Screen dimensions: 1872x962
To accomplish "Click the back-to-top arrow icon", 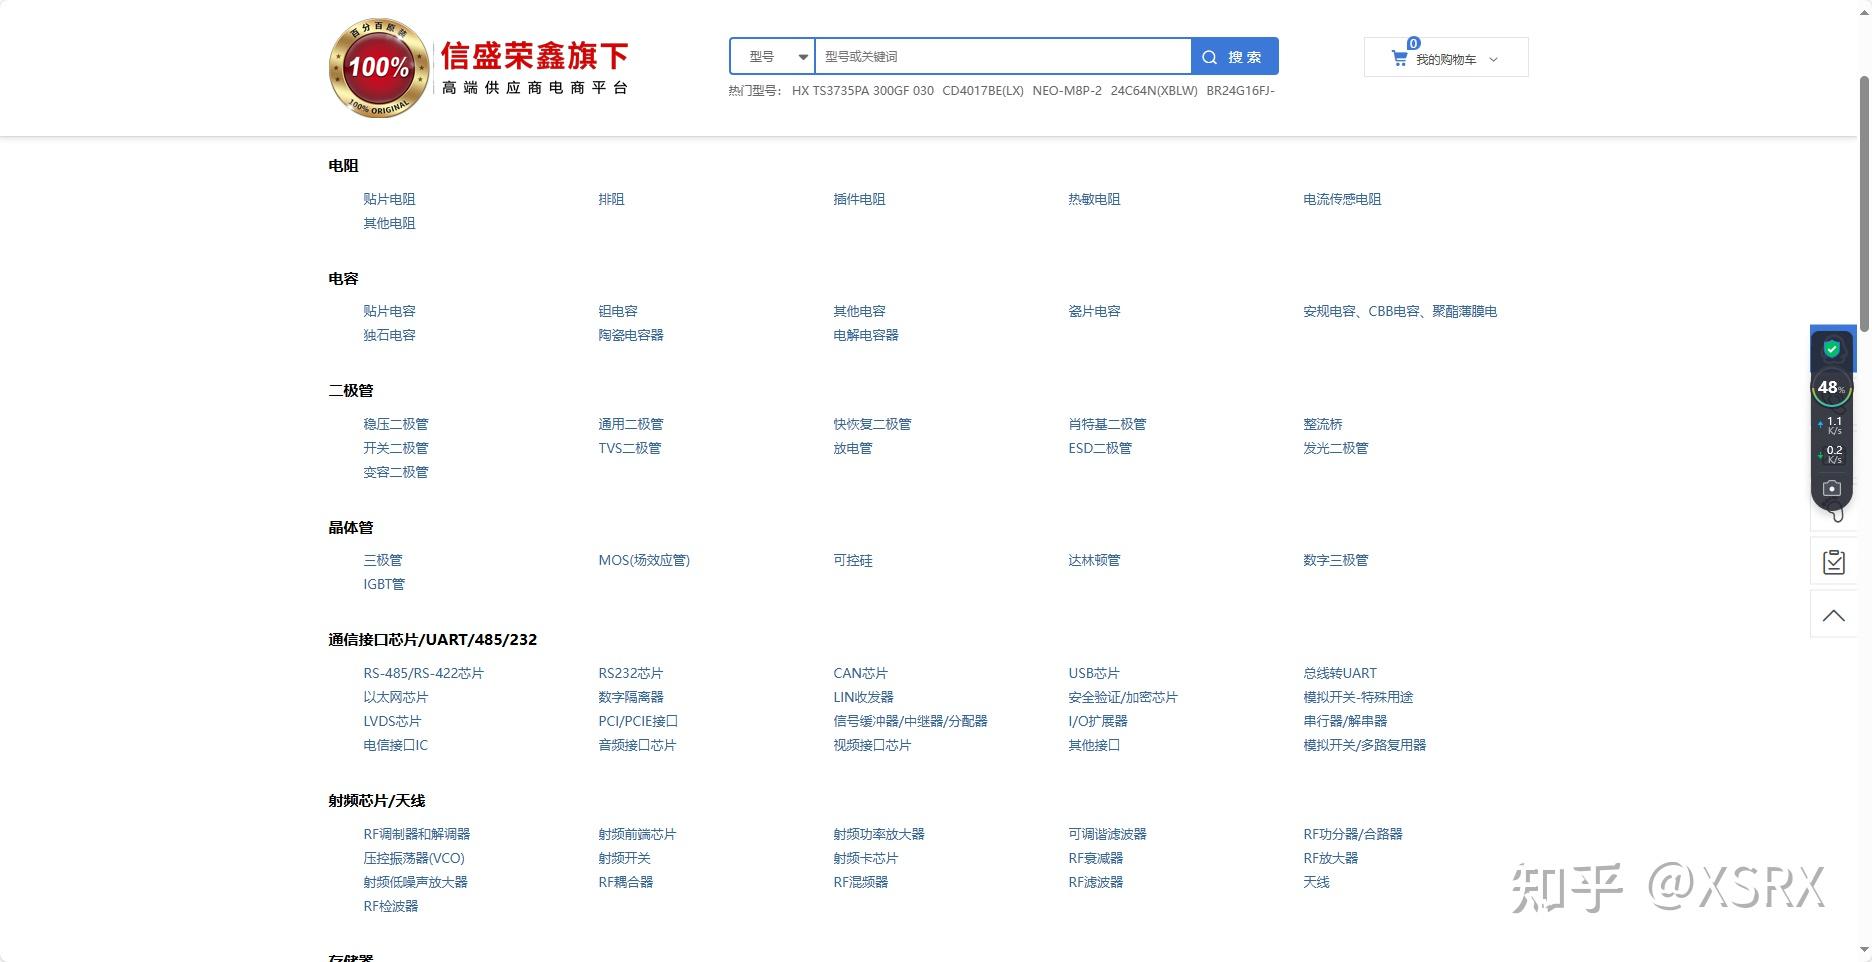I will (1834, 615).
